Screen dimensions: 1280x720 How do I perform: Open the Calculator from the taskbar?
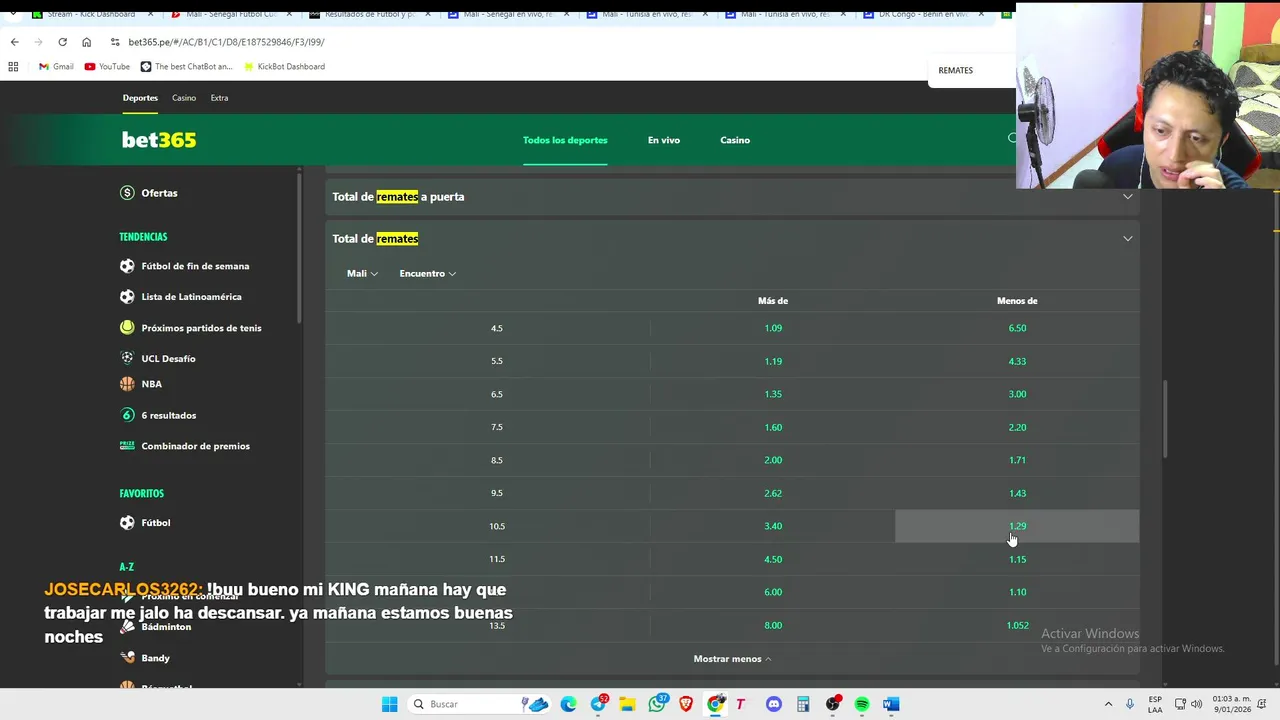pyautogui.click(x=803, y=704)
